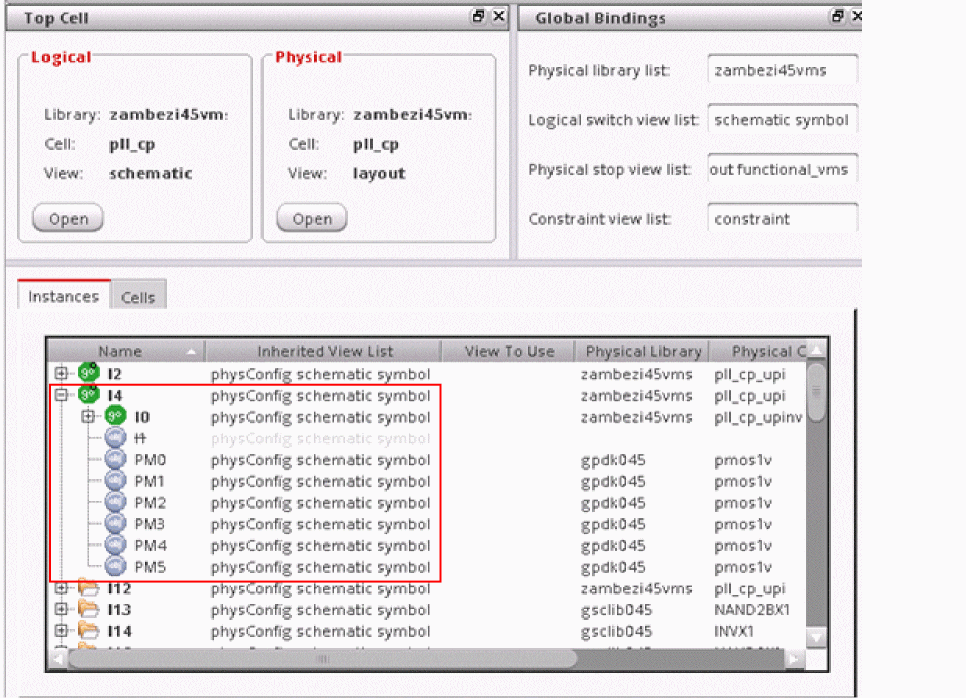Click the blue icon of row PM0
The height and width of the screenshot is (698, 966).
coord(115,460)
